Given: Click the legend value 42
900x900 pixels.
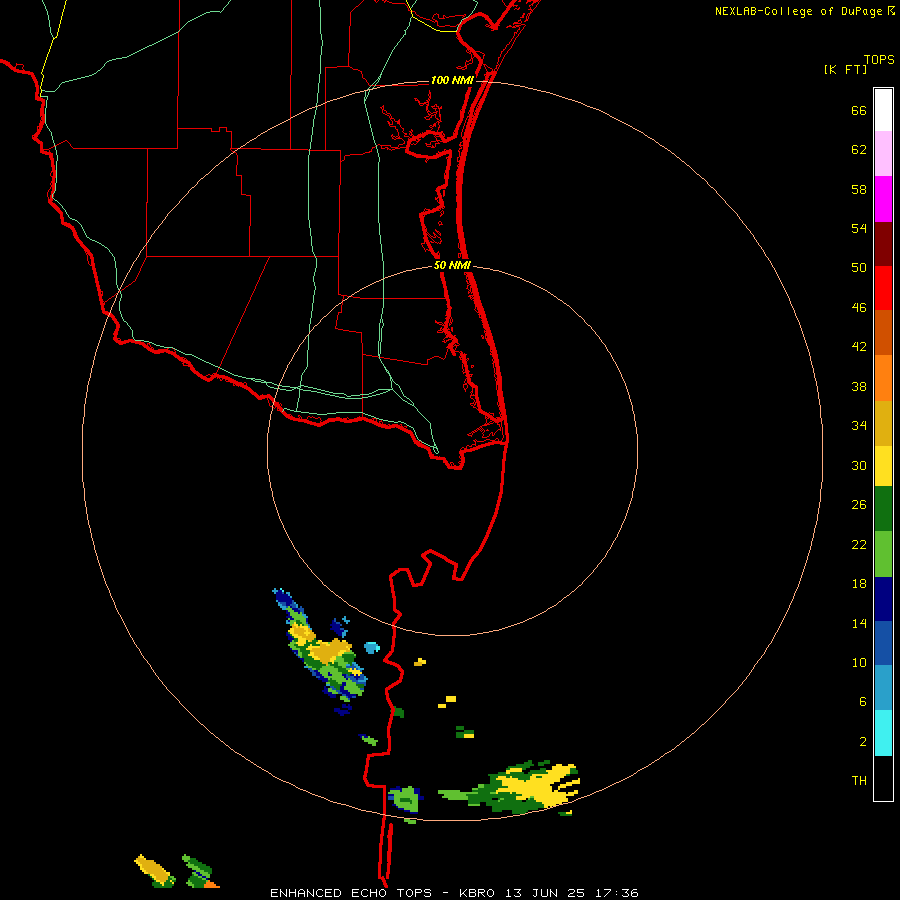Looking at the screenshot, I should pos(859,347).
